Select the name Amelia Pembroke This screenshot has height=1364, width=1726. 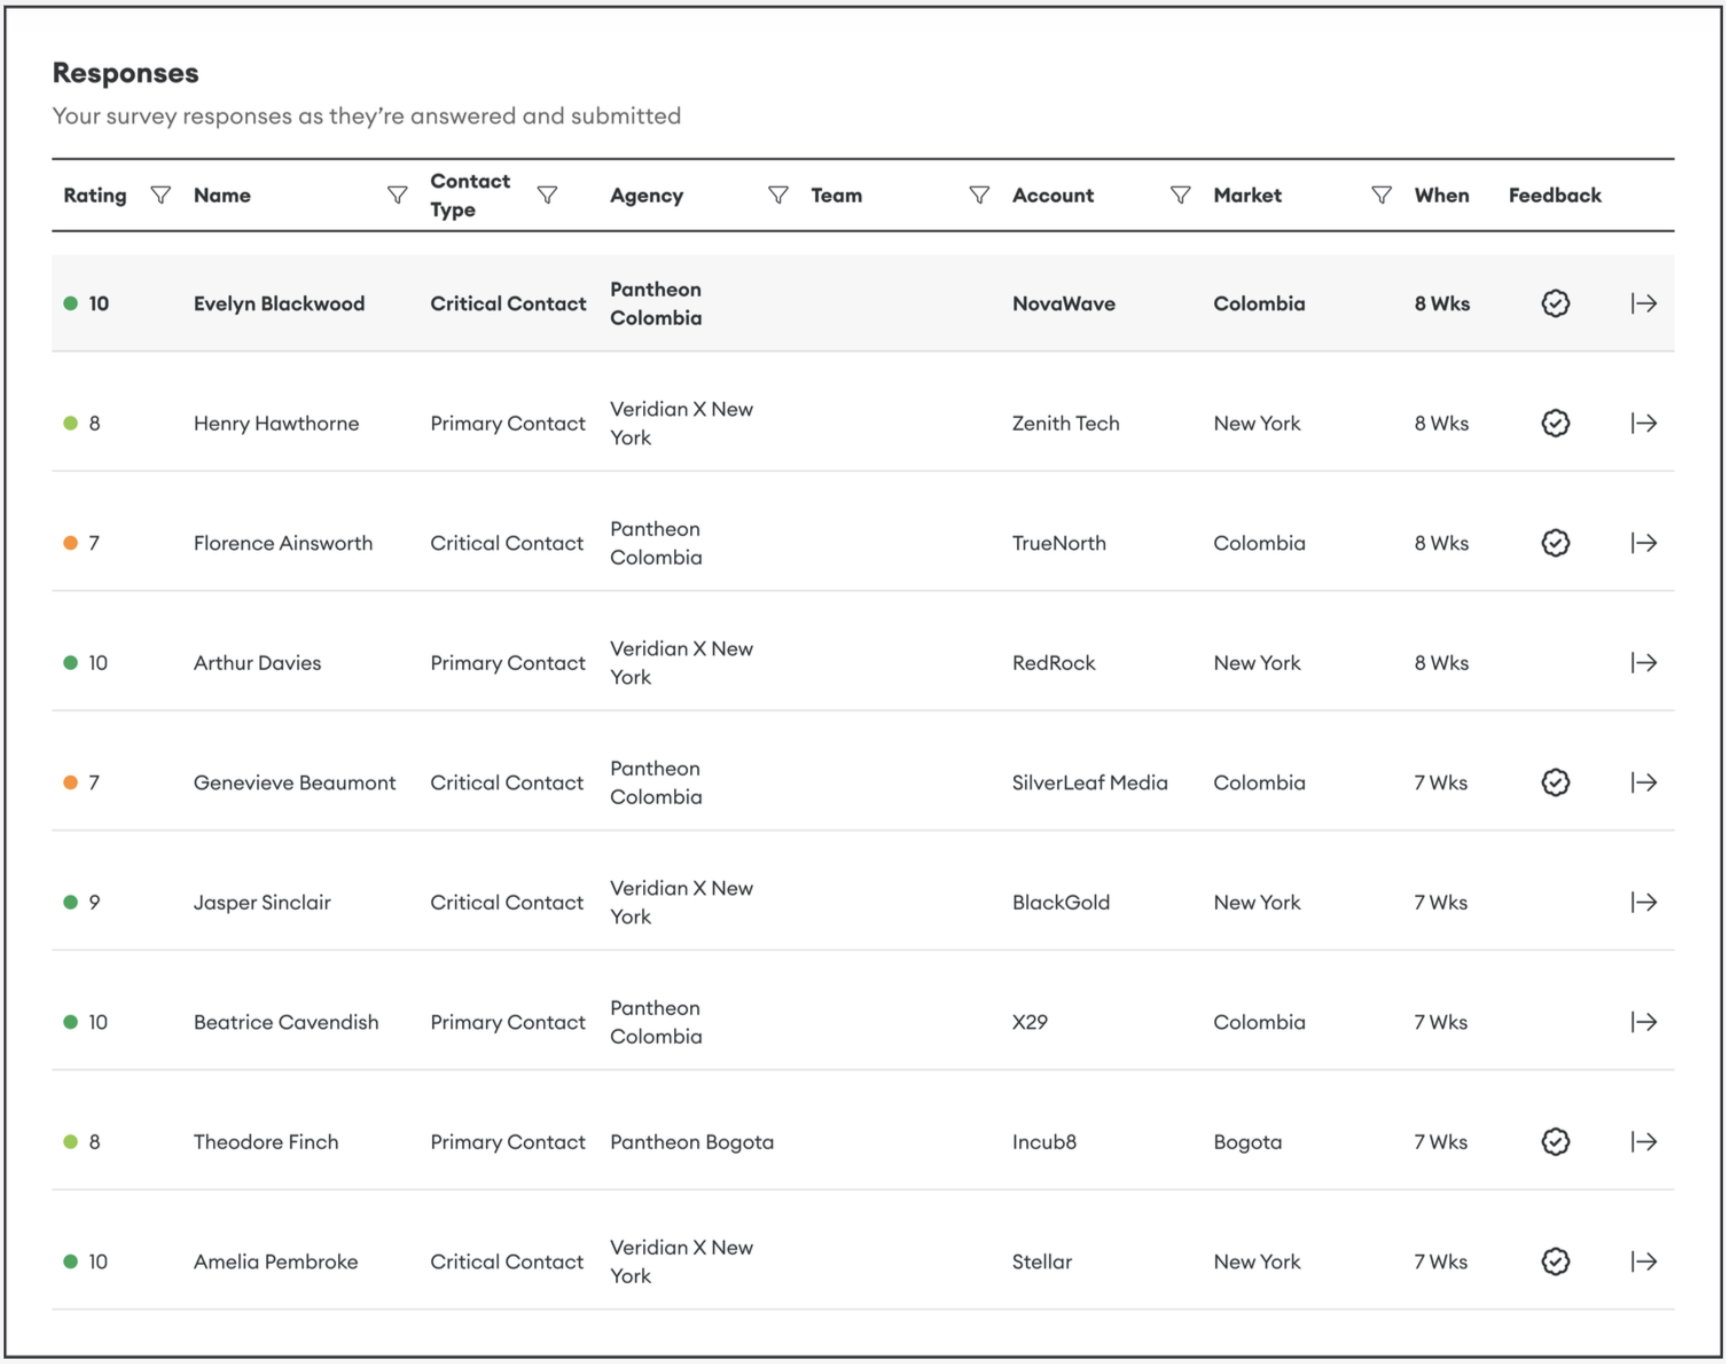[275, 1262]
